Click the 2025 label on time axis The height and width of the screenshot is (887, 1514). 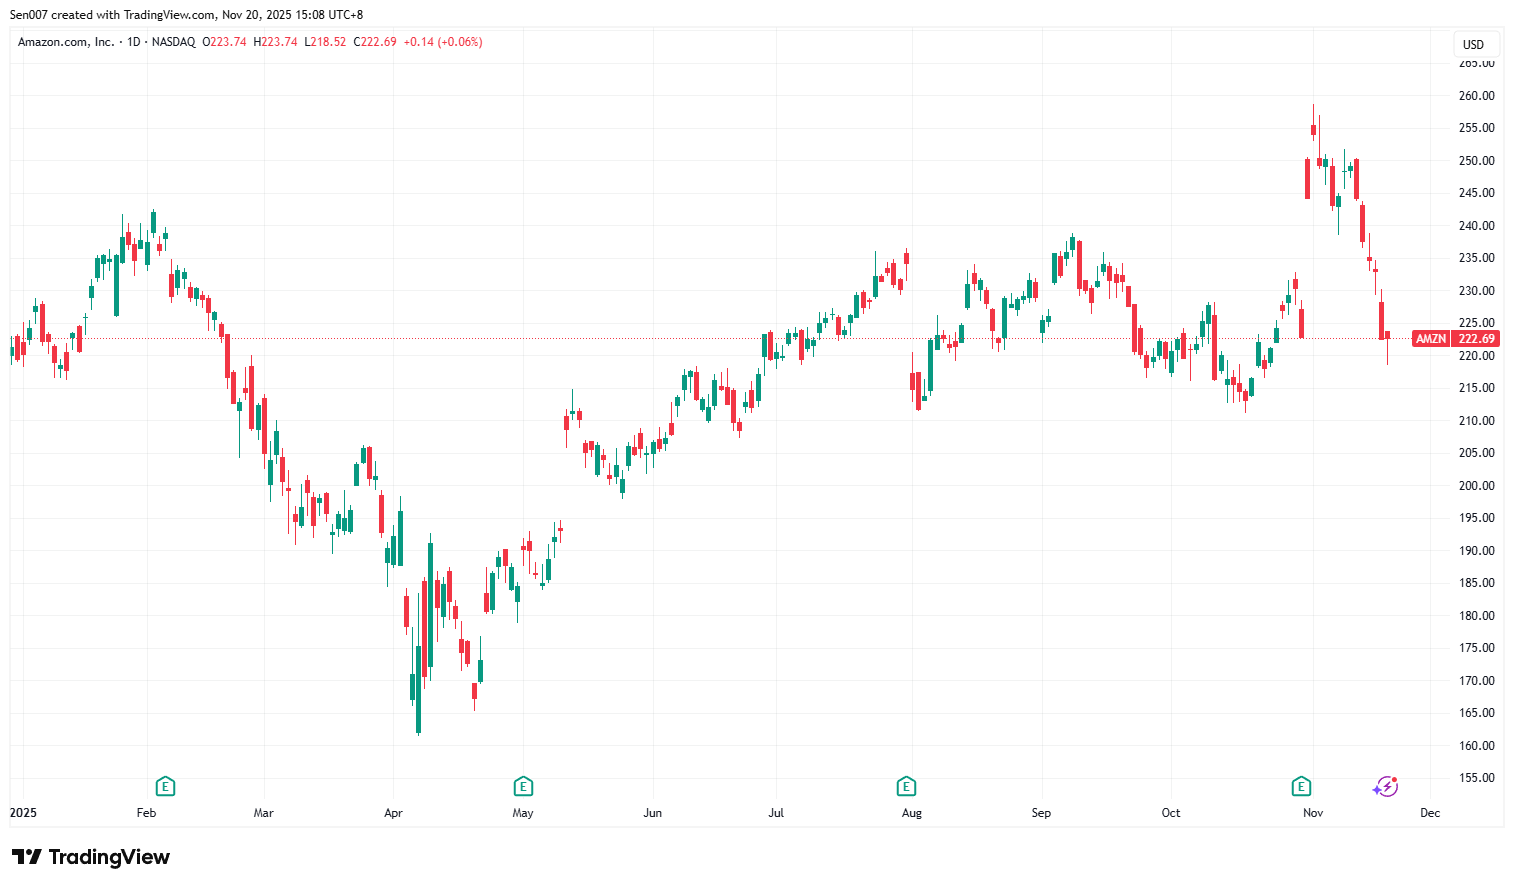click(x=23, y=813)
